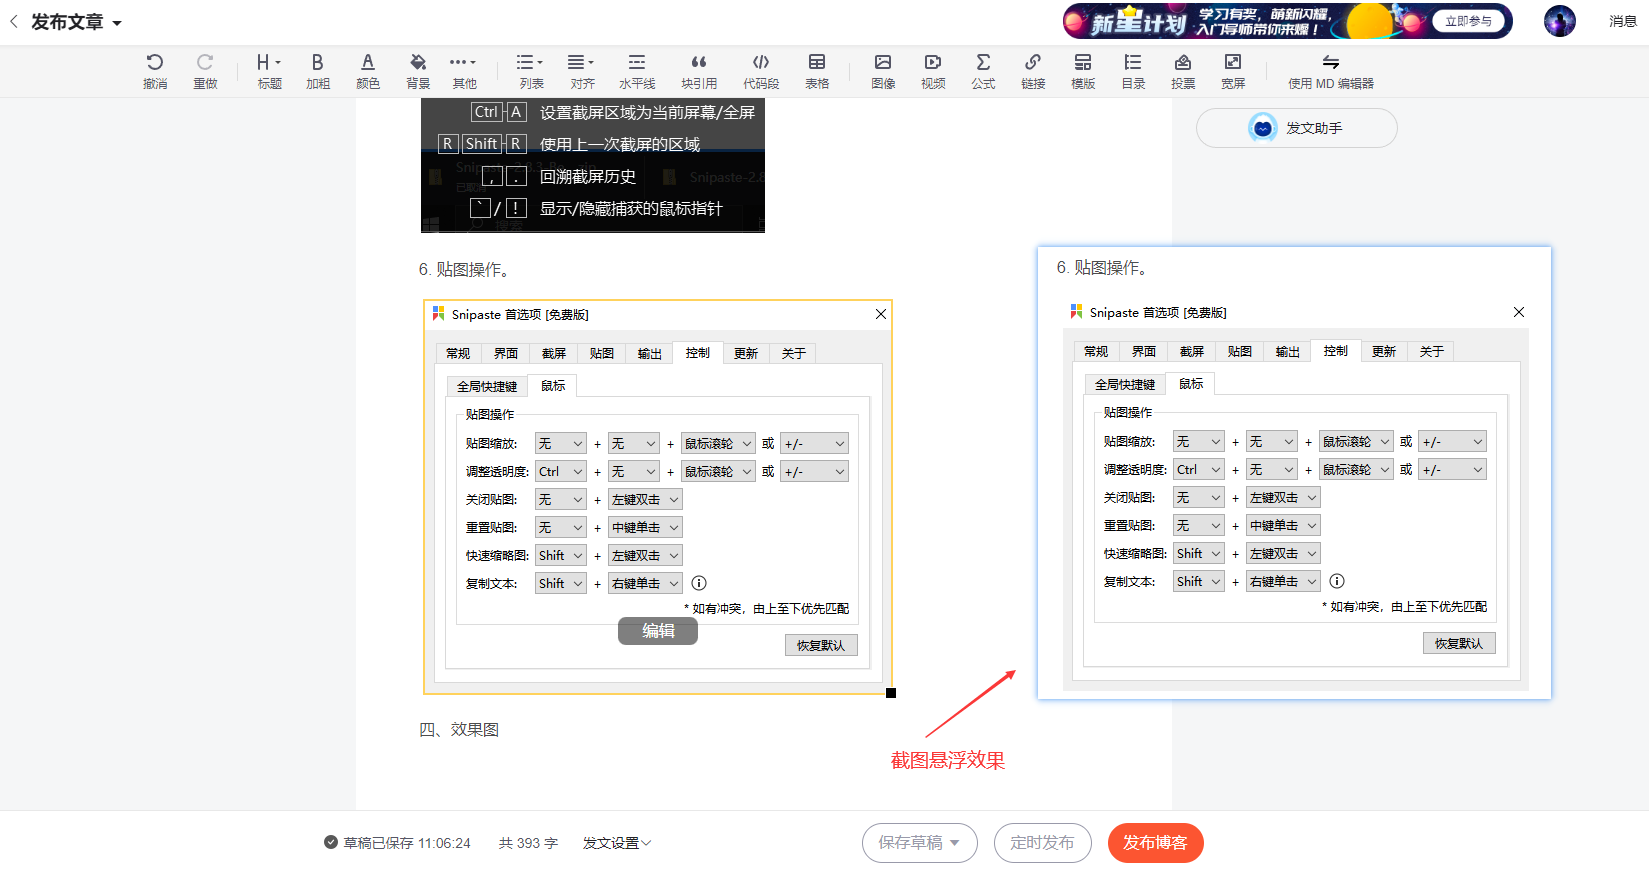The height and width of the screenshot is (870, 1649).
Task: Open 贴图缩放 鼠标滚轮 dropdown in the floating window
Action: tap(1356, 441)
